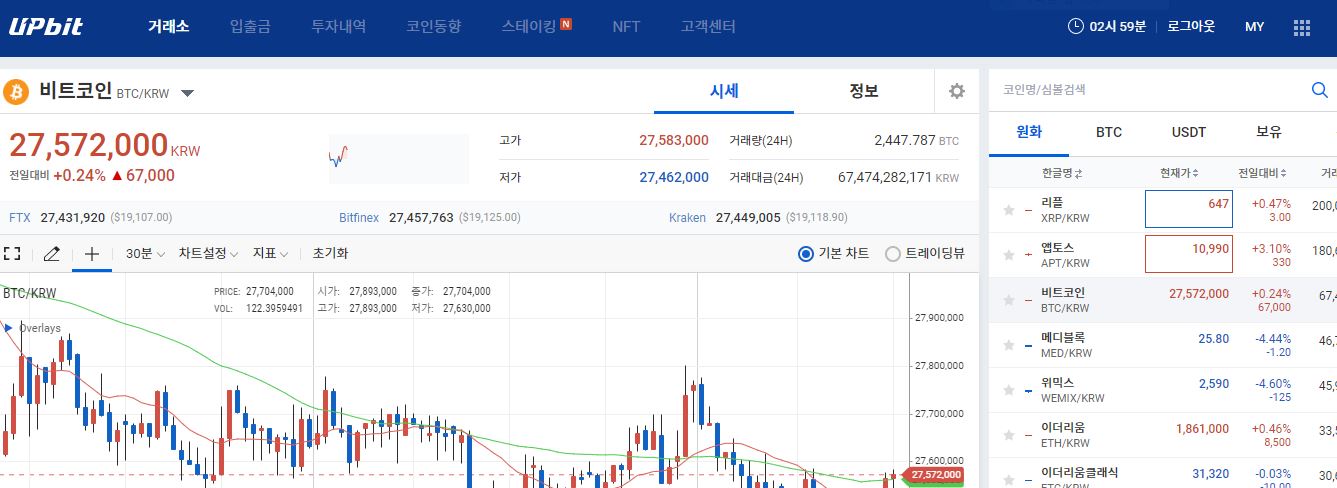This screenshot has height=488, width=1337.
Task: Click the coin name search field
Action: [1150, 90]
